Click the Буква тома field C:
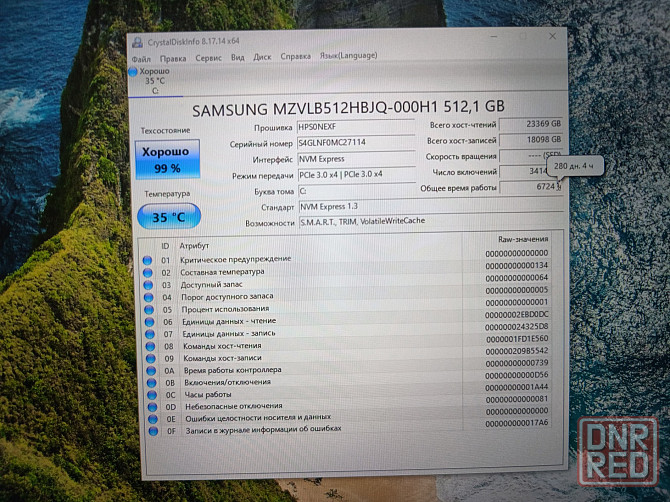This screenshot has width=670, height=502. click(357, 191)
